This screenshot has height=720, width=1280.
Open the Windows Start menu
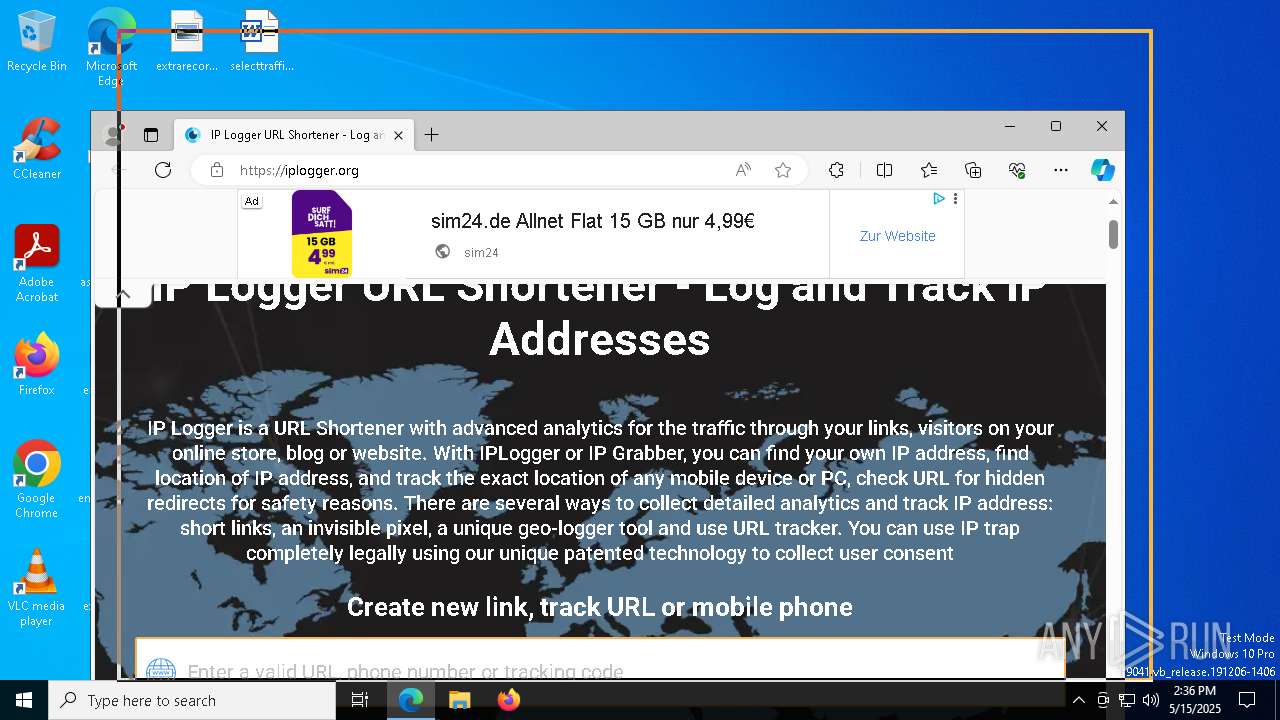[x=24, y=700]
